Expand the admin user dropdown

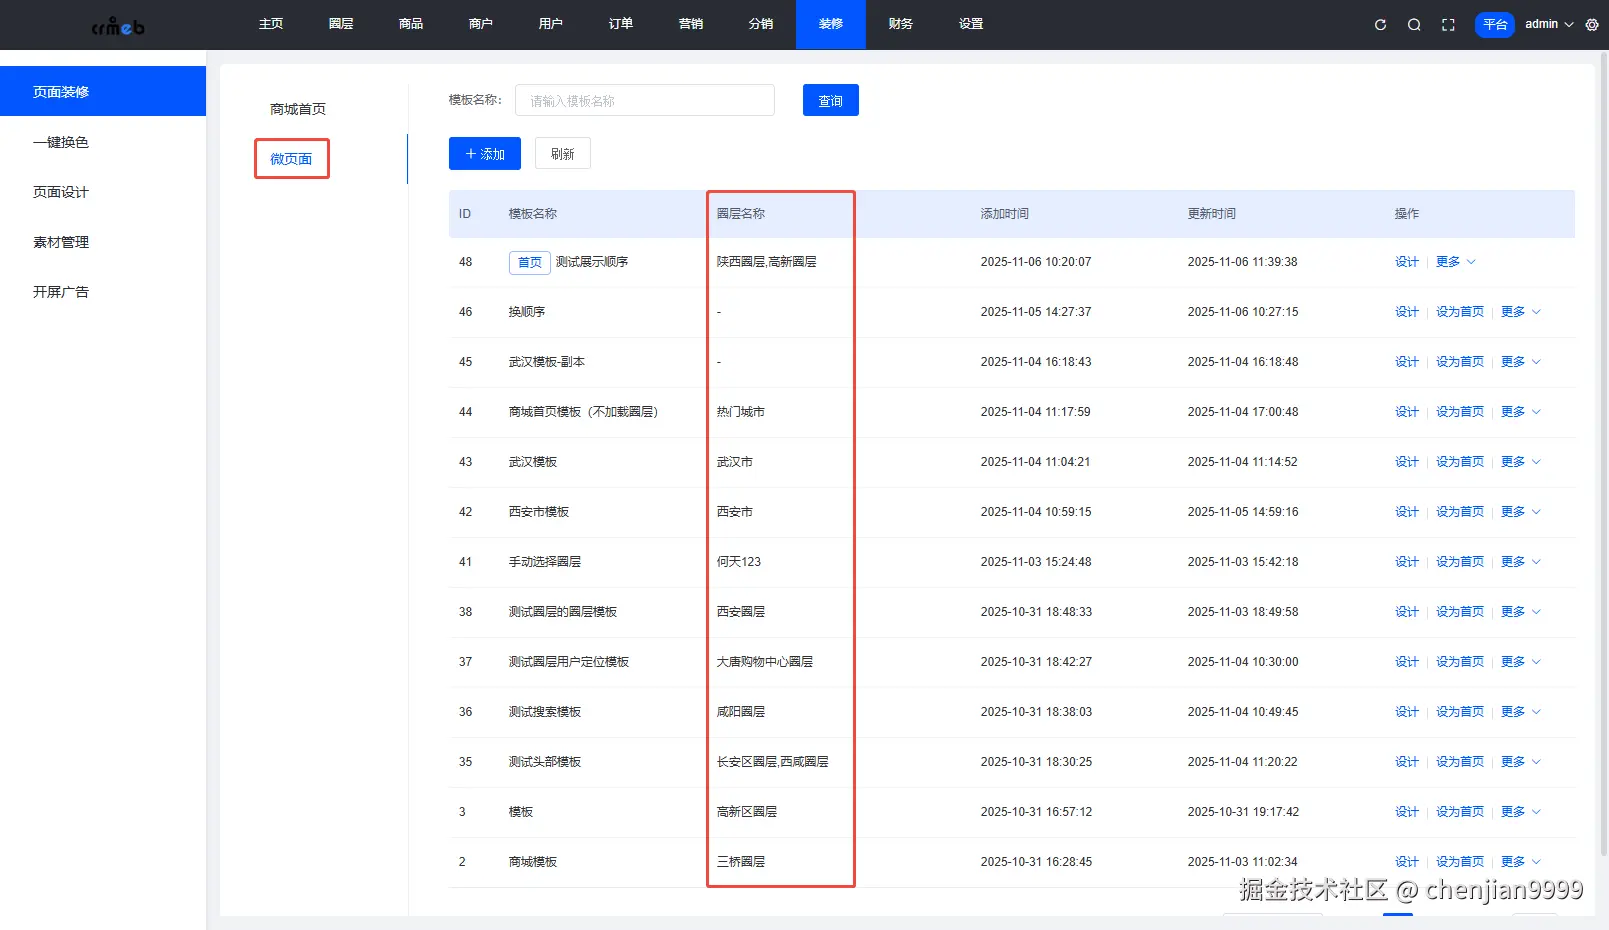[x=1549, y=24]
